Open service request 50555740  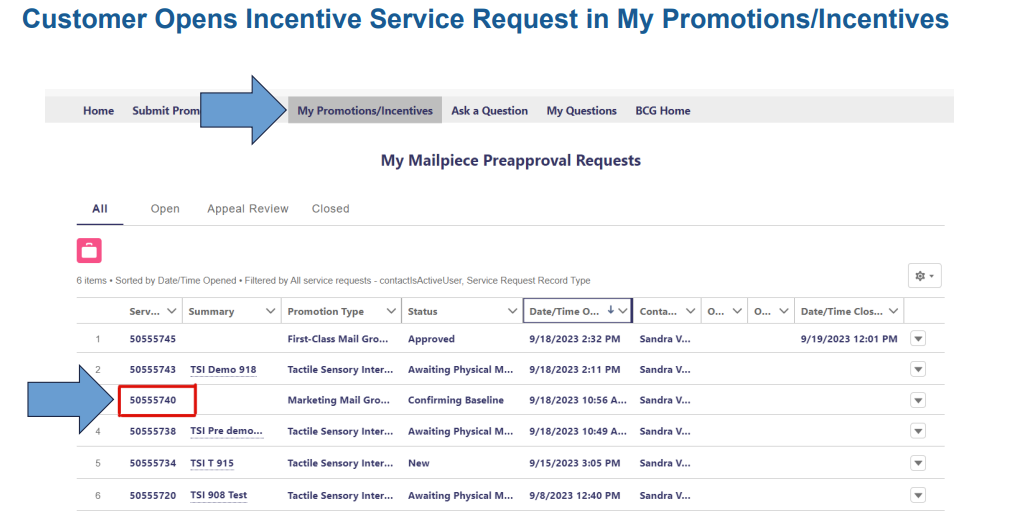pos(153,400)
